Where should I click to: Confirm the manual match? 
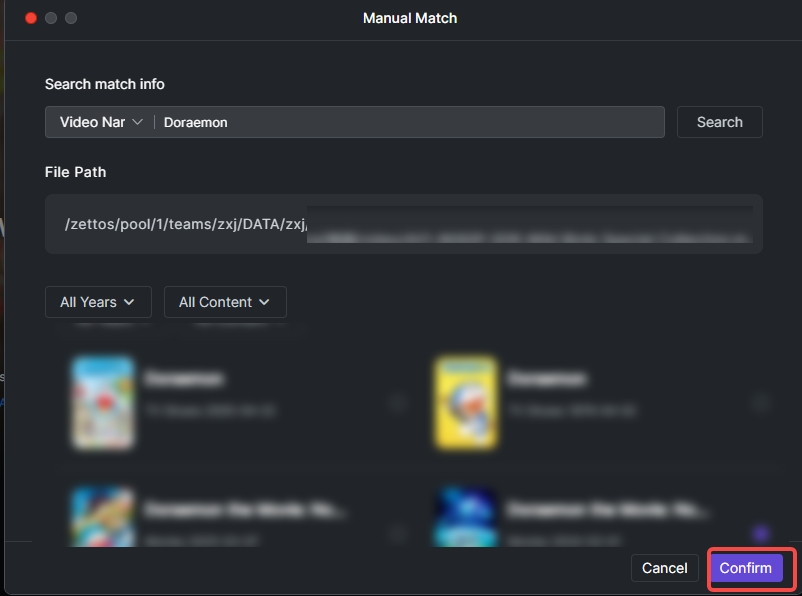(746, 568)
